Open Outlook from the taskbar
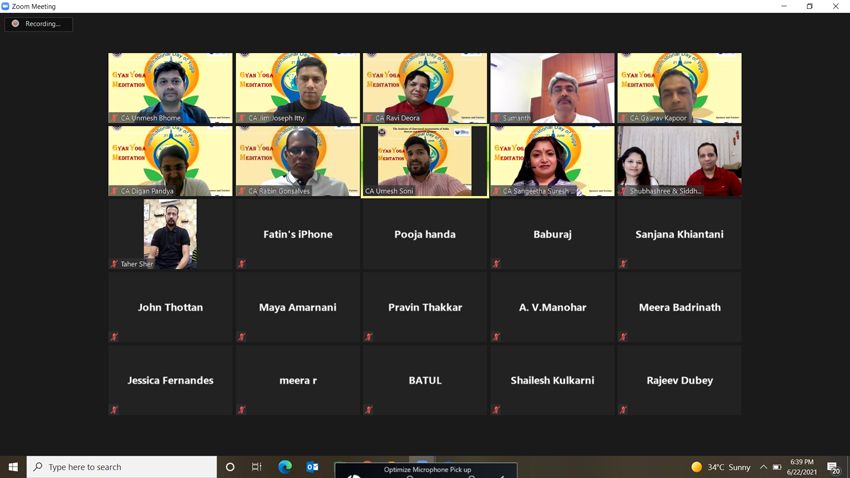The width and height of the screenshot is (850, 478). coord(312,467)
